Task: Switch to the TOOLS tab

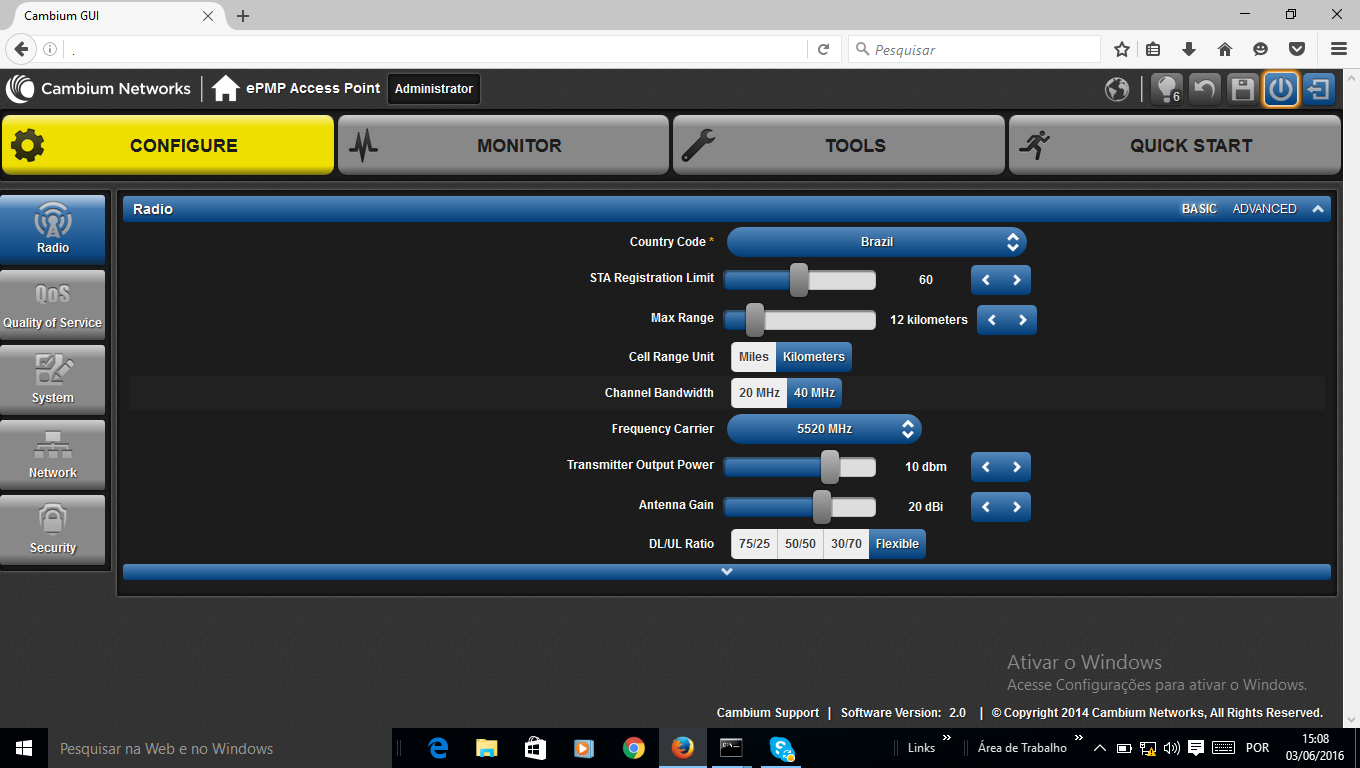Action: [x=839, y=145]
